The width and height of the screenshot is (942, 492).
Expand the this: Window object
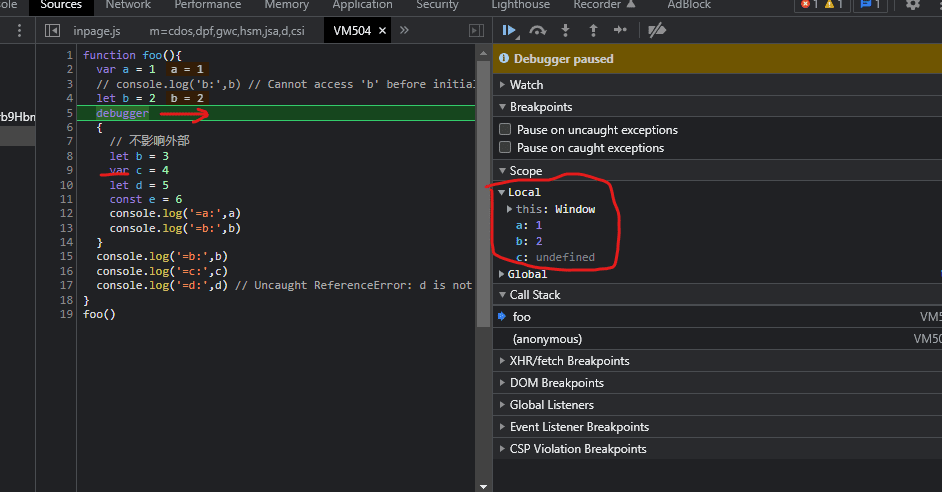click(x=510, y=209)
